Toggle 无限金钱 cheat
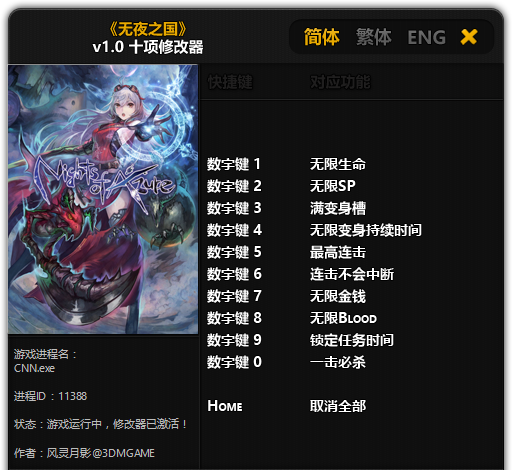Screen dimensions: 512x470 [x=338, y=296]
